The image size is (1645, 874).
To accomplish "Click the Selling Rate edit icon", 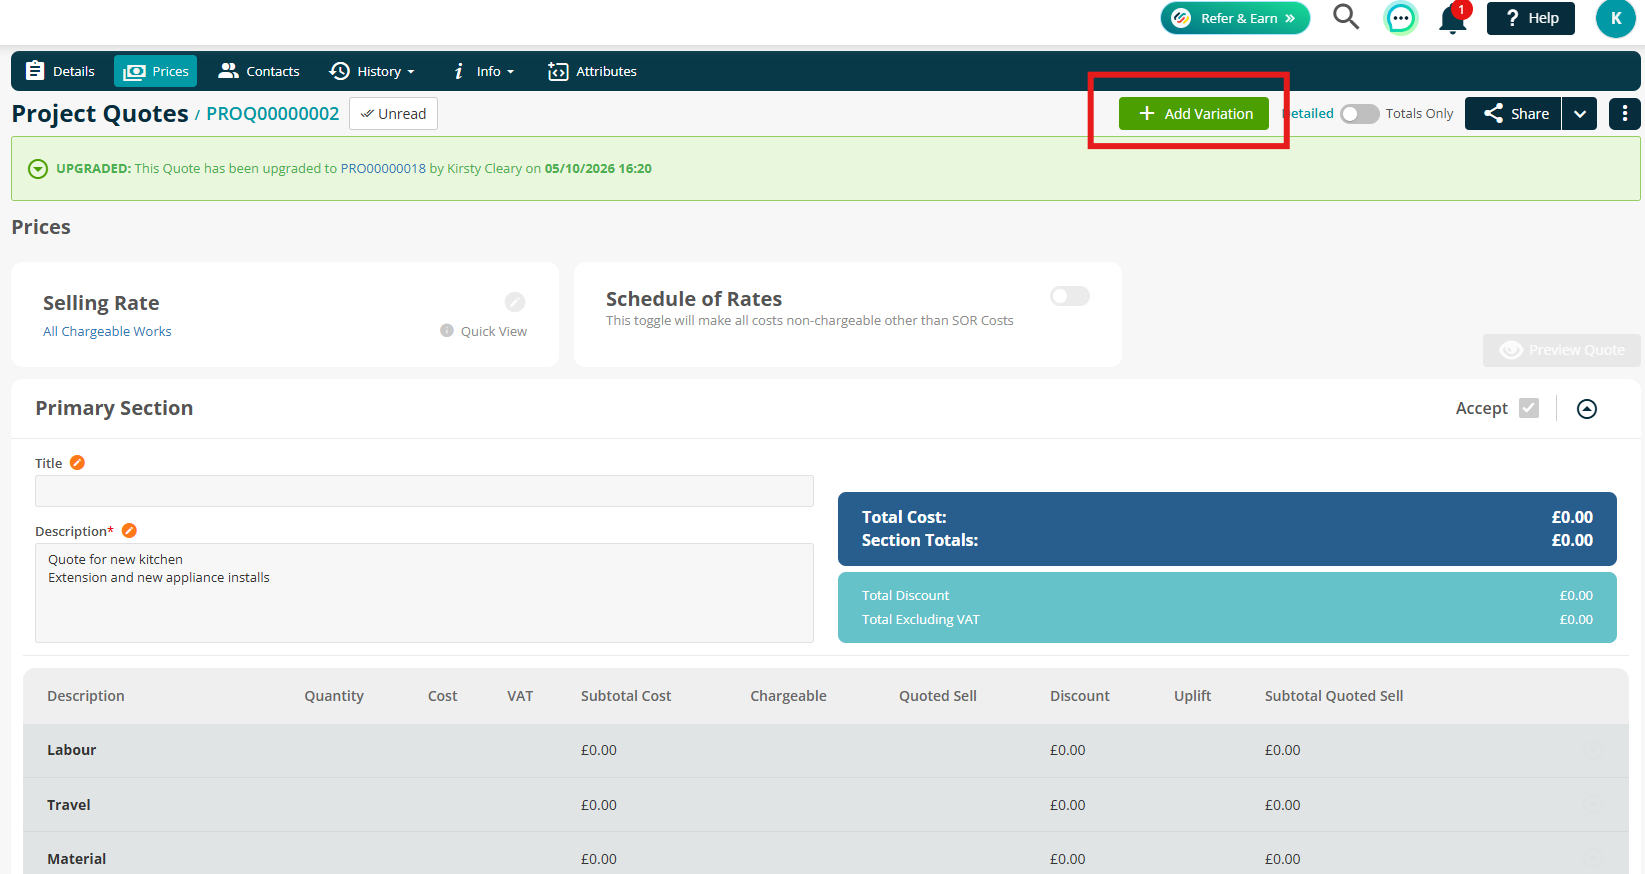I will click(x=515, y=302).
